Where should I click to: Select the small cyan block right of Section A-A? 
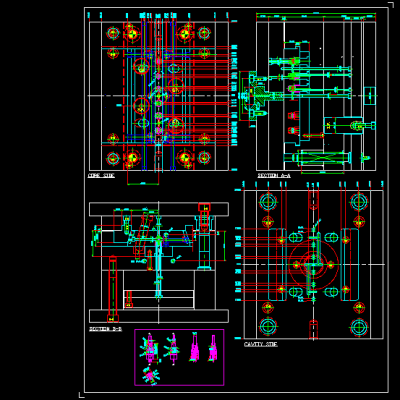coord(370,96)
